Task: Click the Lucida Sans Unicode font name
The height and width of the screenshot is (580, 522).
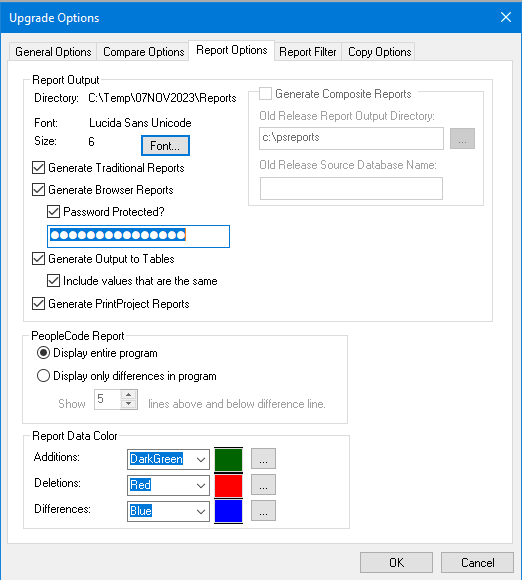Action: pos(140,122)
